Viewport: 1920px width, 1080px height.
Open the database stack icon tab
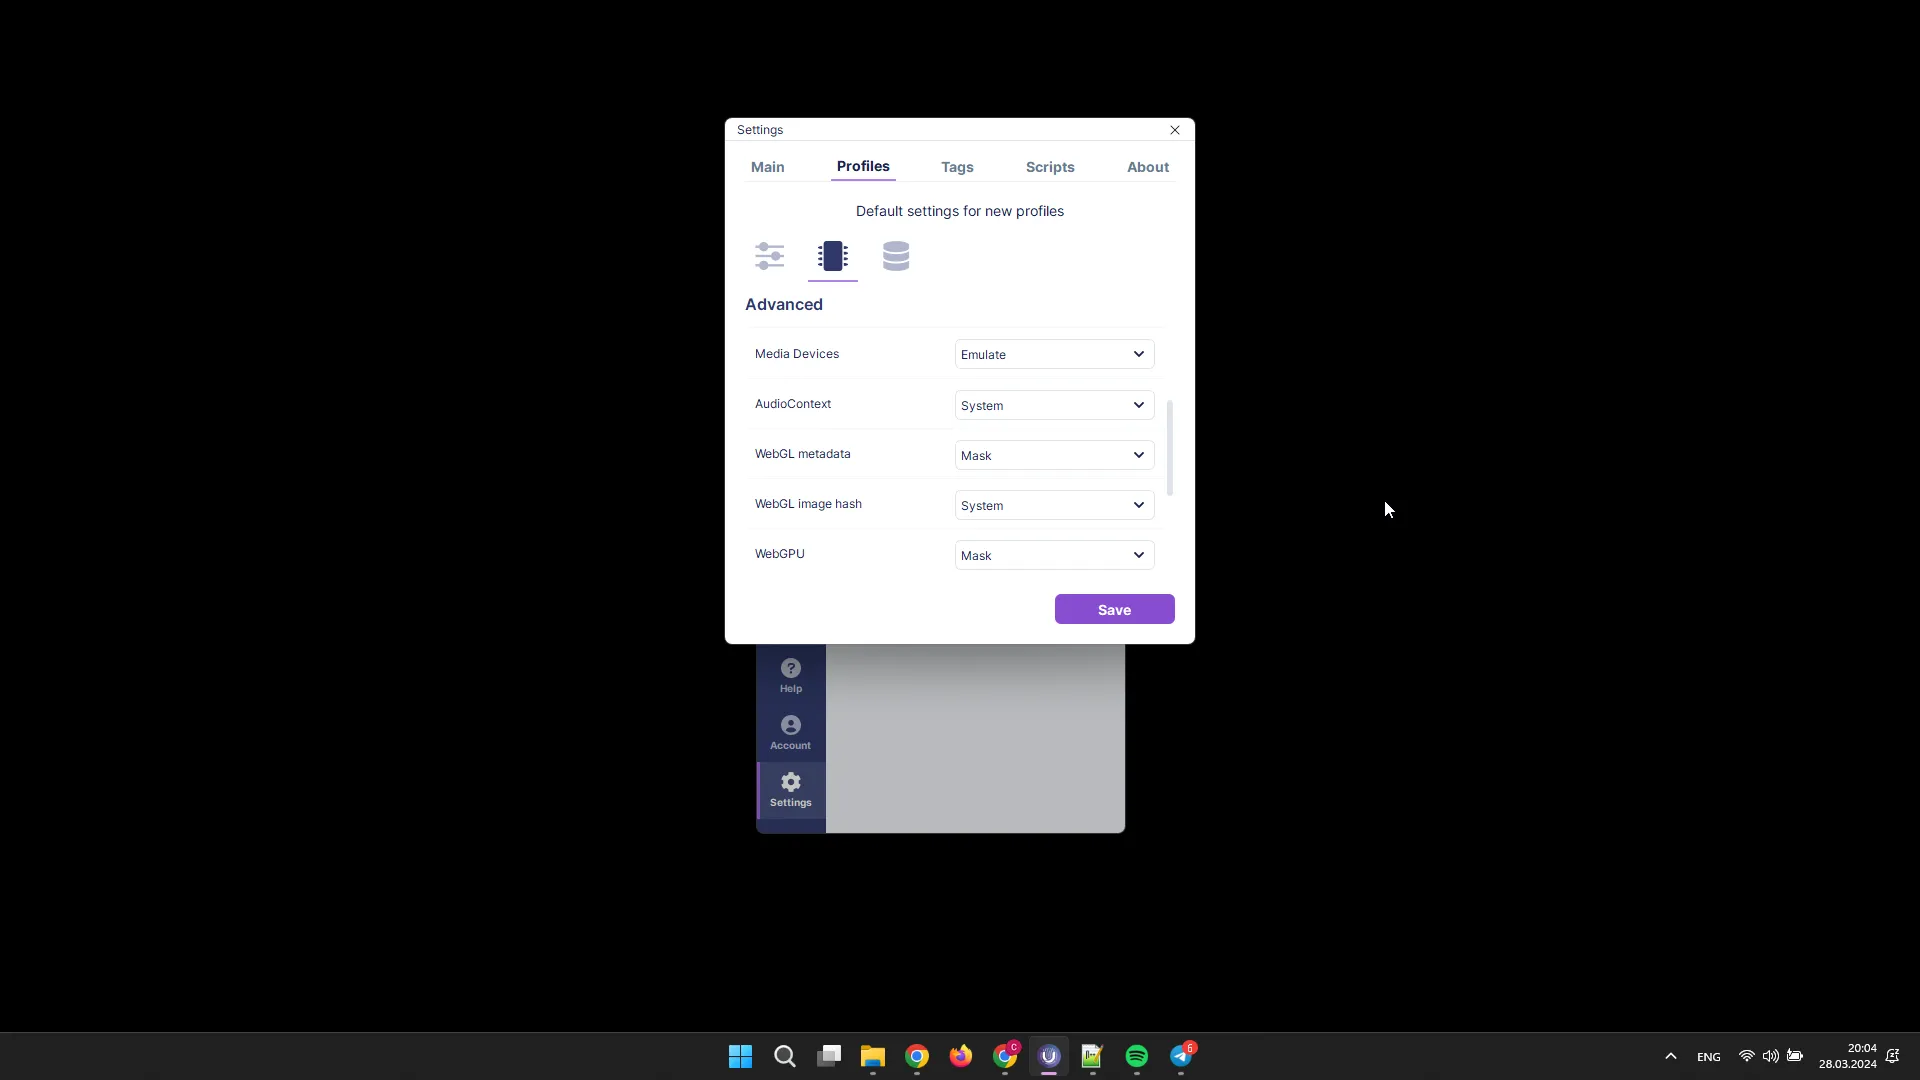pyautogui.click(x=897, y=256)
